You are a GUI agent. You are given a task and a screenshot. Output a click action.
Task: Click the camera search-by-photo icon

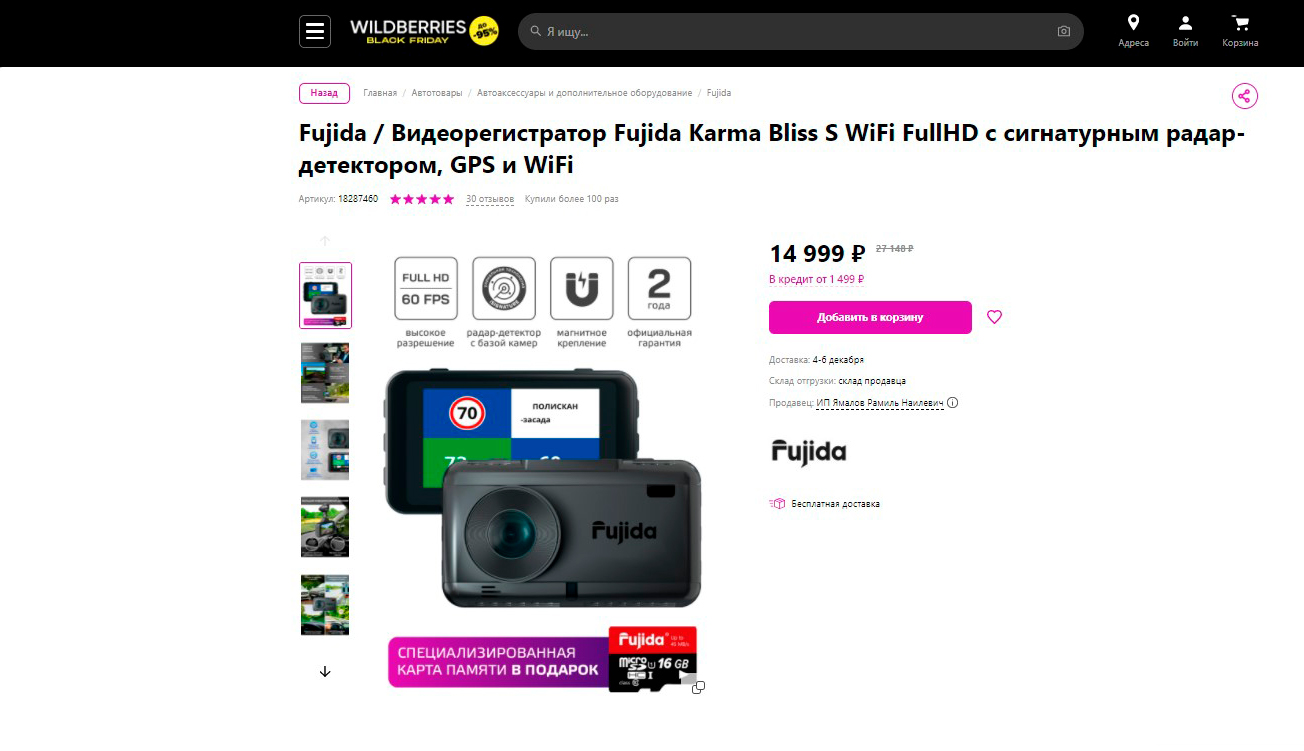click(x=1064, y=32)
